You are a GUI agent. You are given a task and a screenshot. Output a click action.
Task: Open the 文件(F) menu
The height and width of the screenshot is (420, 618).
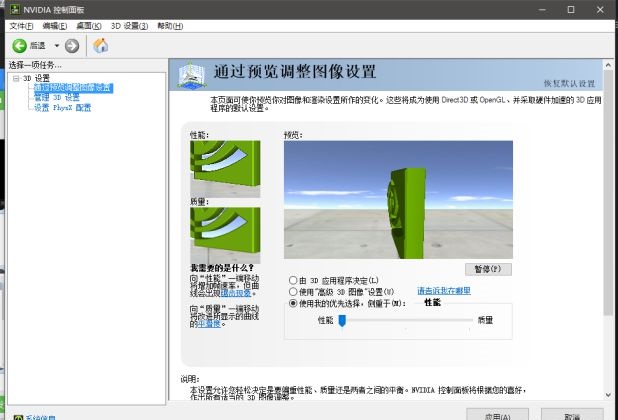(21, 26)
